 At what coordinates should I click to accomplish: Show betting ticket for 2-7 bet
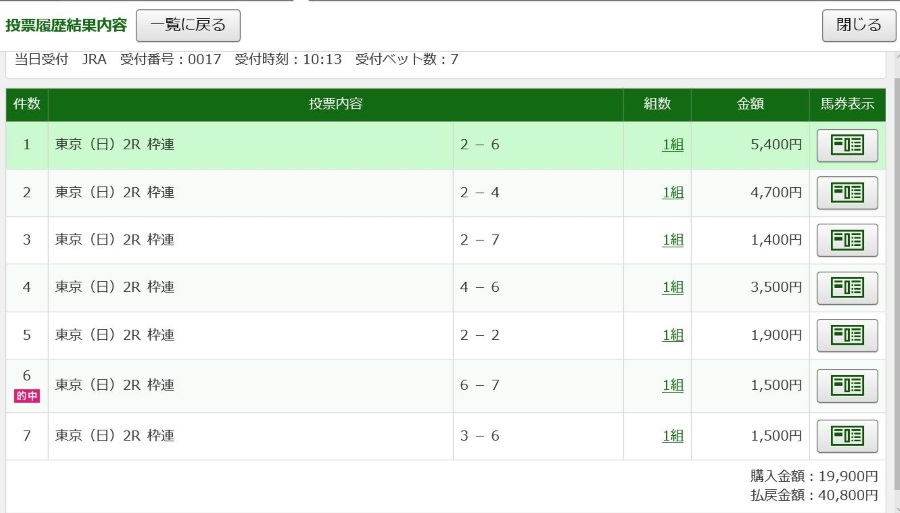[x=847, y=240]
